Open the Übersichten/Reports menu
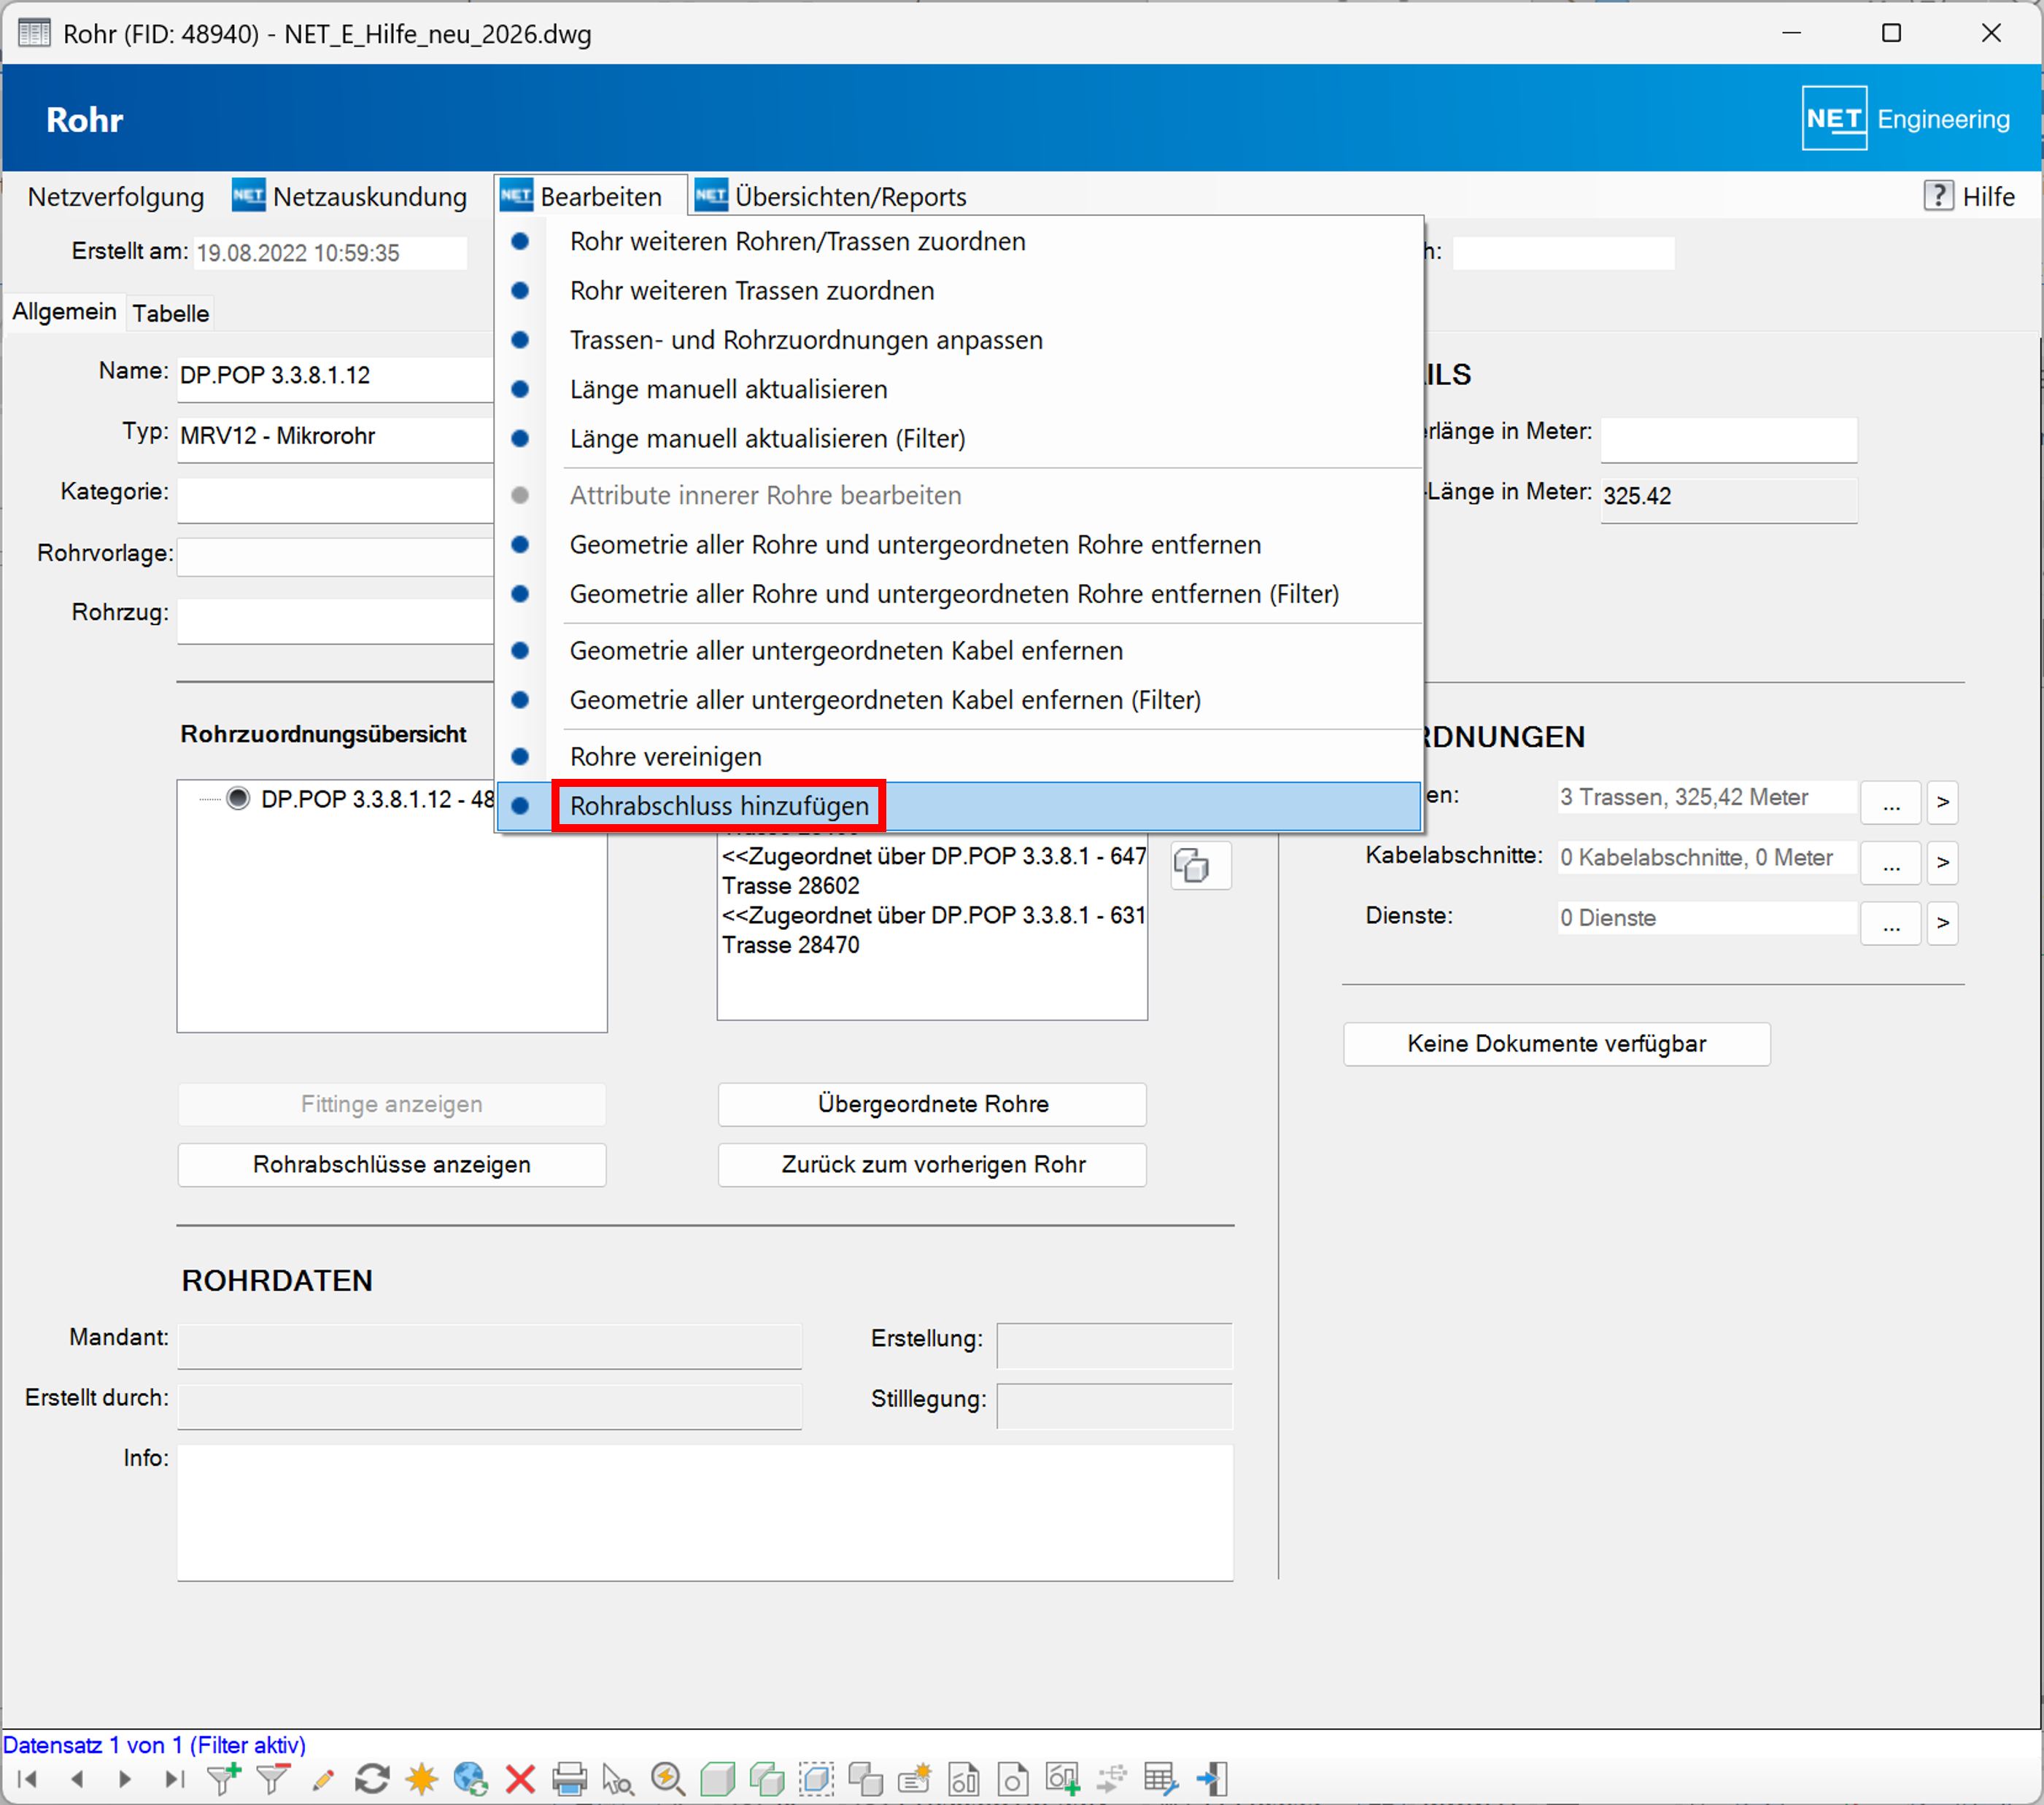 click(831, 197)
